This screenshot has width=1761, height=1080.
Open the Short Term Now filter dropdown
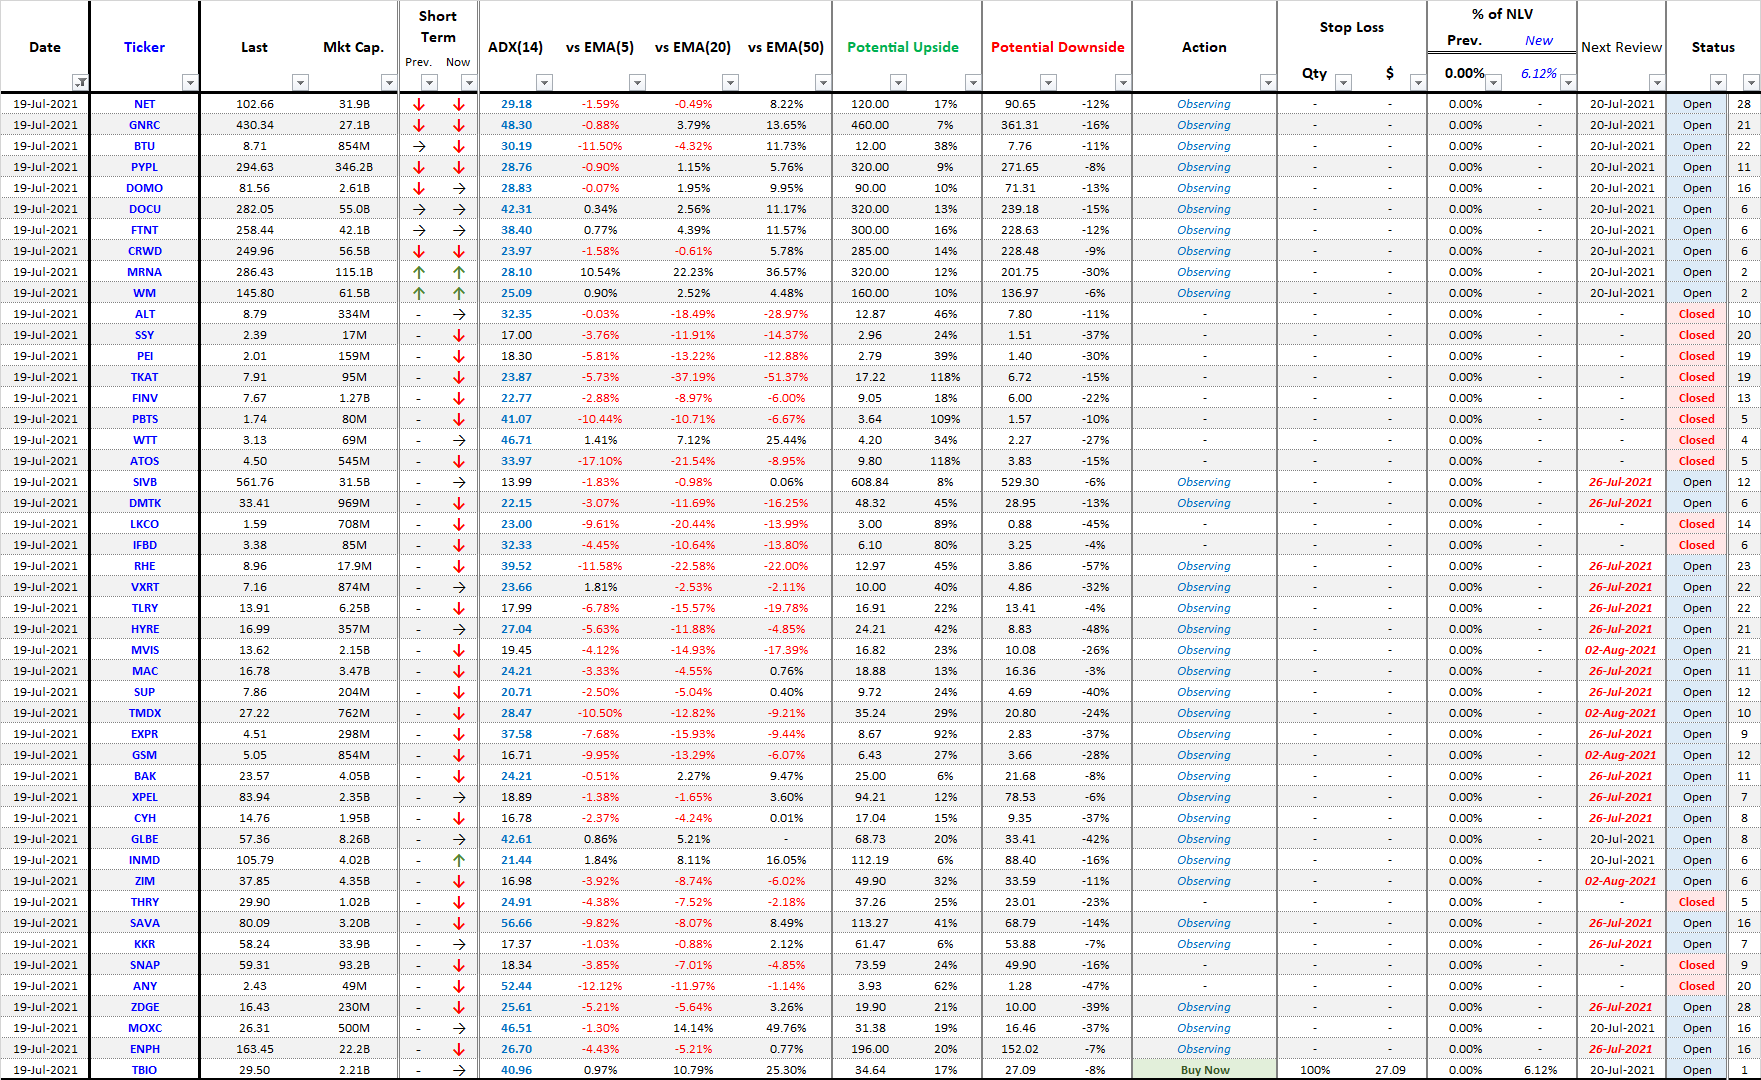coord(469,83)
